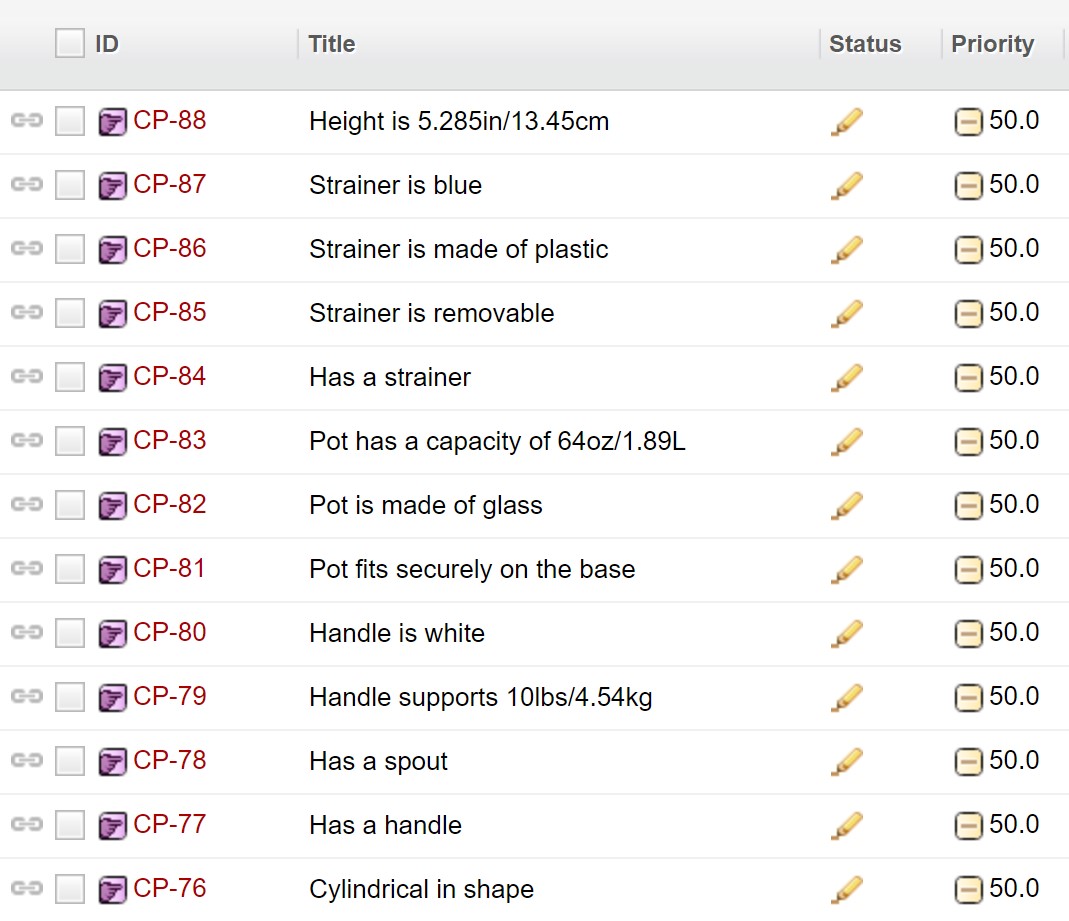Click the pencil status icon for CP-81
This screenshot has width=1069, height=921.
click(x=846, y=569)
